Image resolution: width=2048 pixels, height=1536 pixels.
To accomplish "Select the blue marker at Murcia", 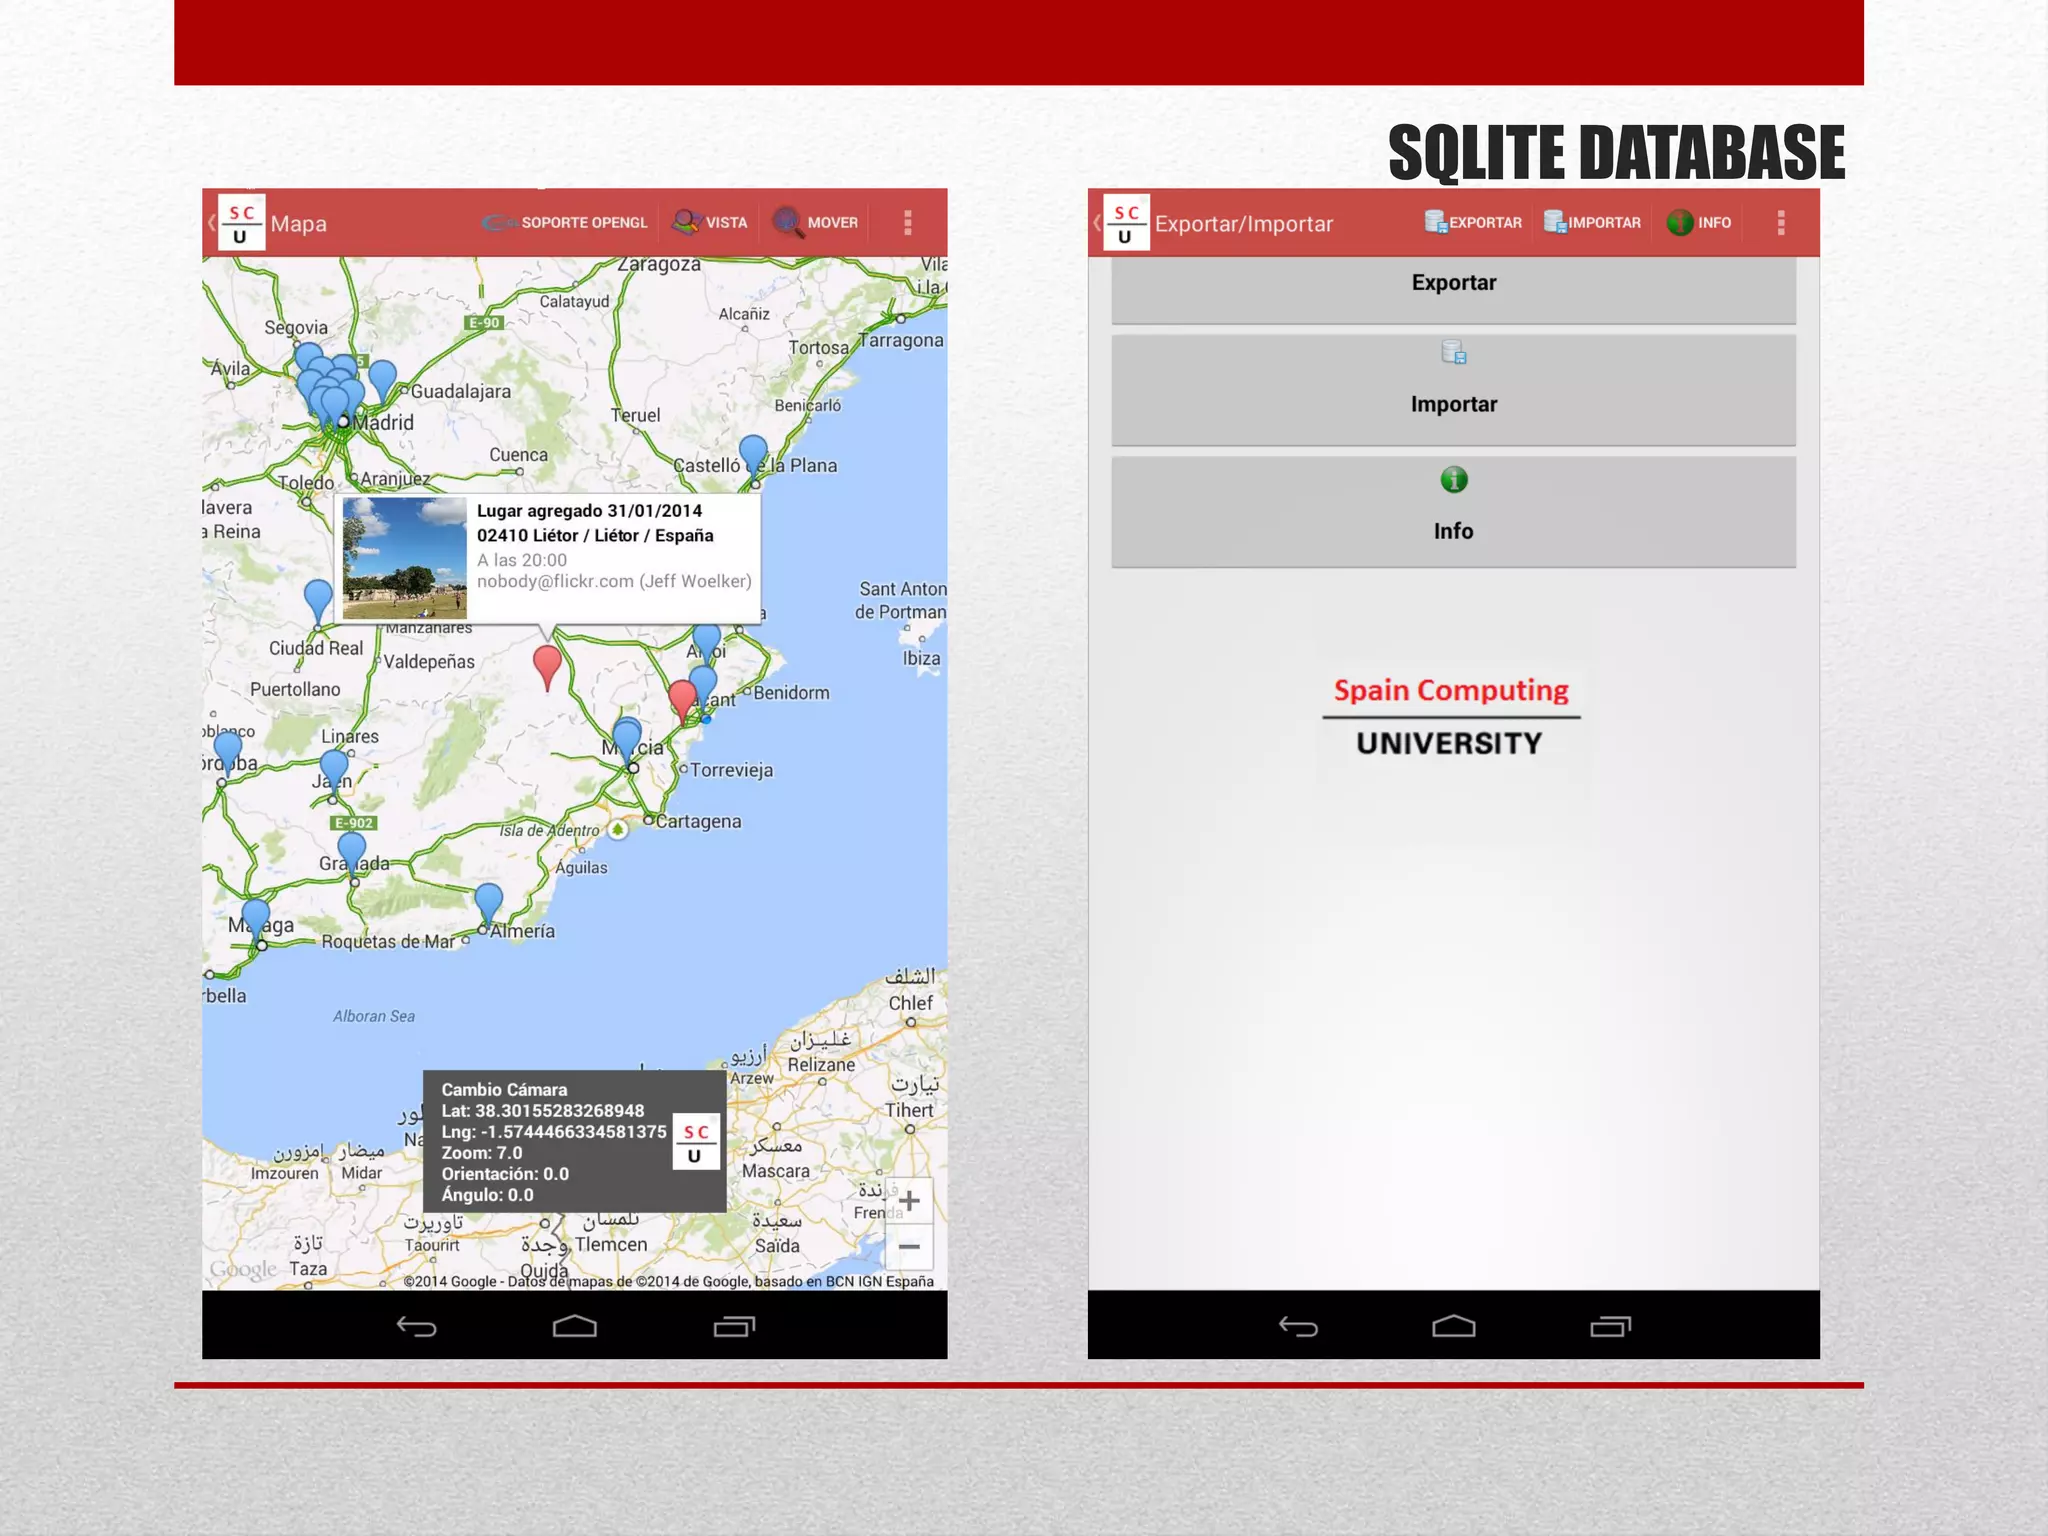I will (x=627, y=741).
